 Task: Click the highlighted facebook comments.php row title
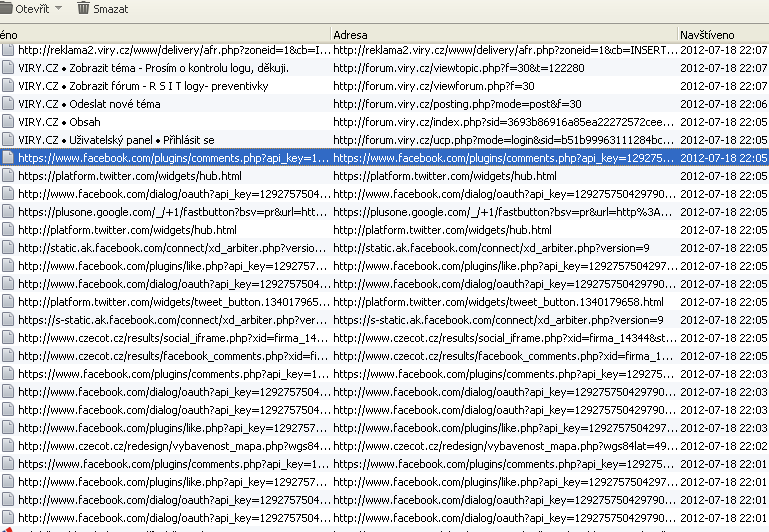click(x=173, y=158)
